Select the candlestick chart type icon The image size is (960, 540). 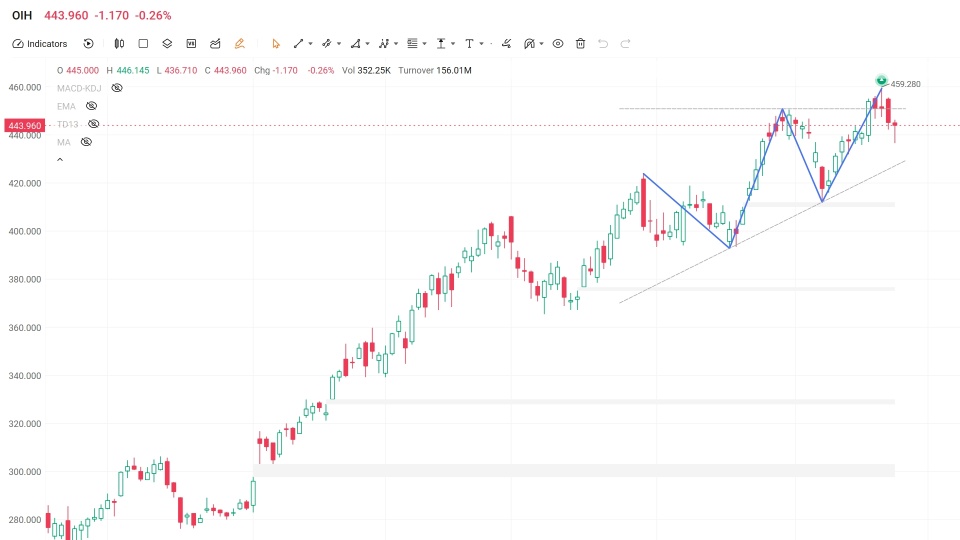click(119, 43)
